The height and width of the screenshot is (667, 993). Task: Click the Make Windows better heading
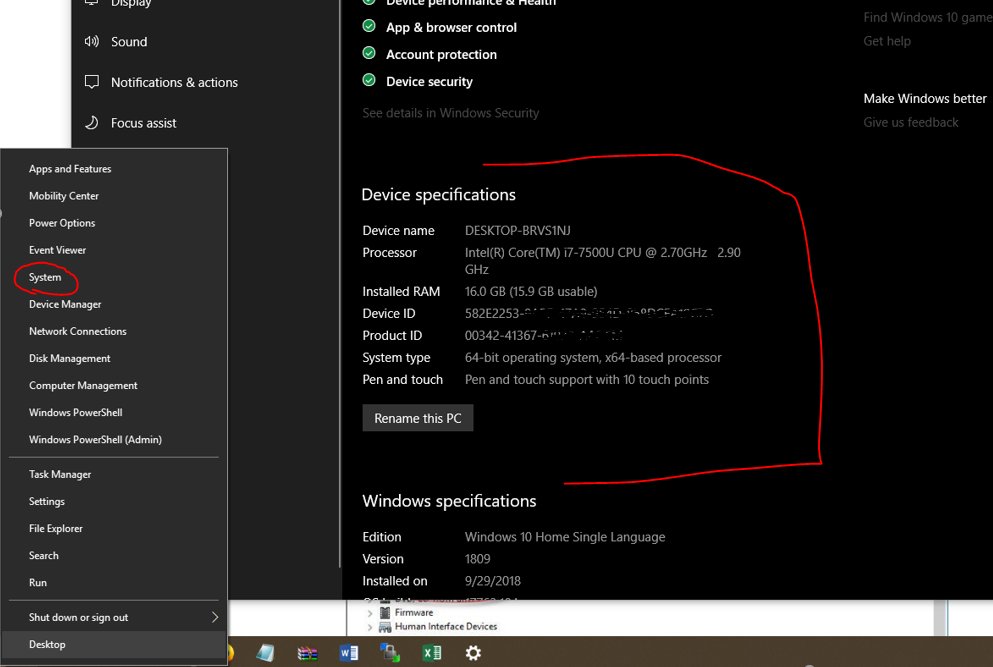pos(925,98)
